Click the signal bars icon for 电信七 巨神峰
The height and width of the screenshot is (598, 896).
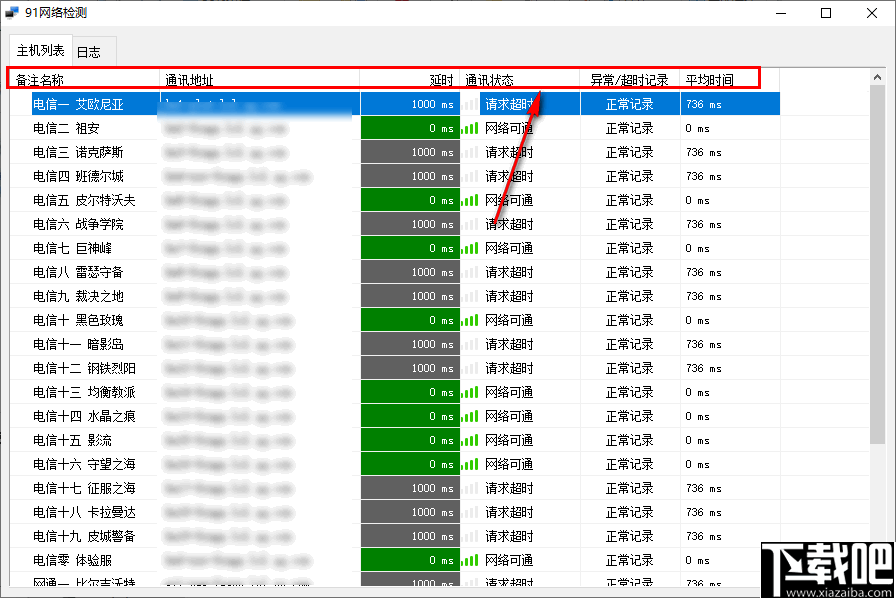[x=470, y=248]
